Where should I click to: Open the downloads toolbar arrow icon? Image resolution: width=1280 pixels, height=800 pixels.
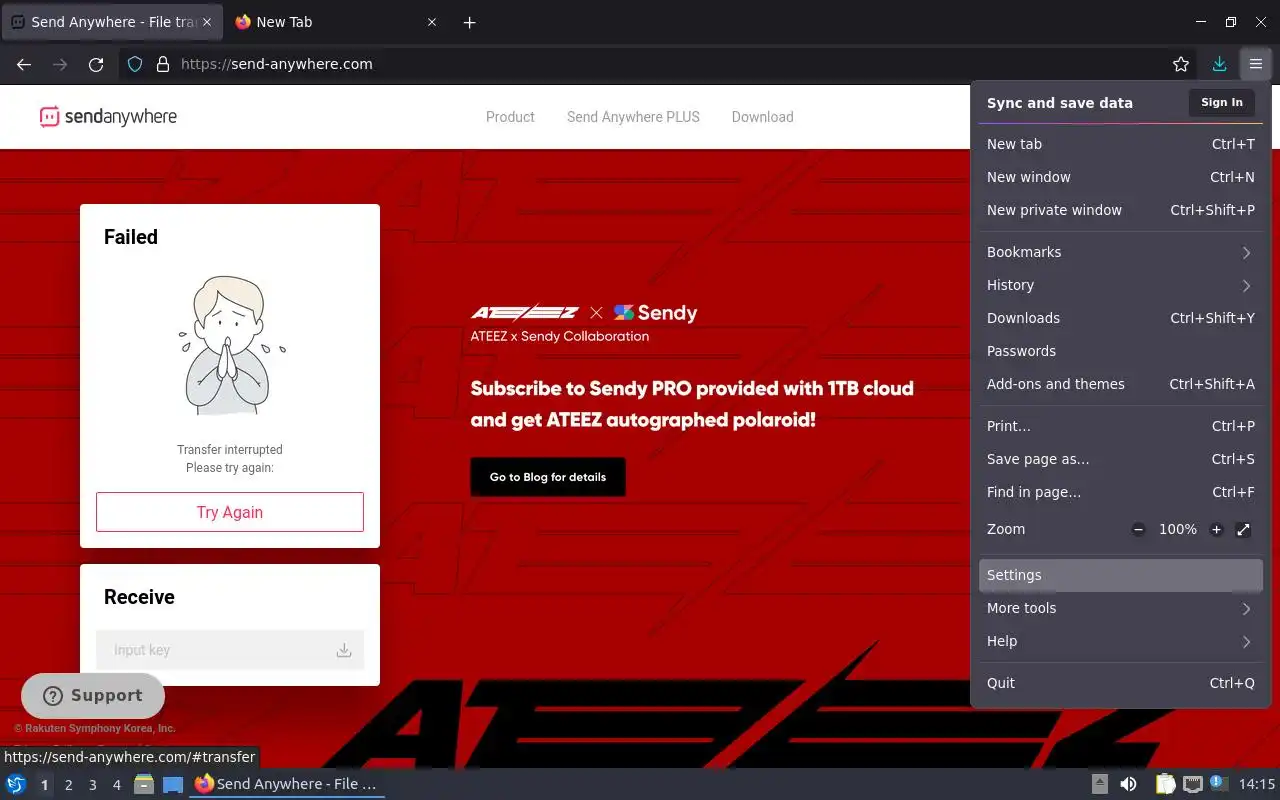point(1219,64)
